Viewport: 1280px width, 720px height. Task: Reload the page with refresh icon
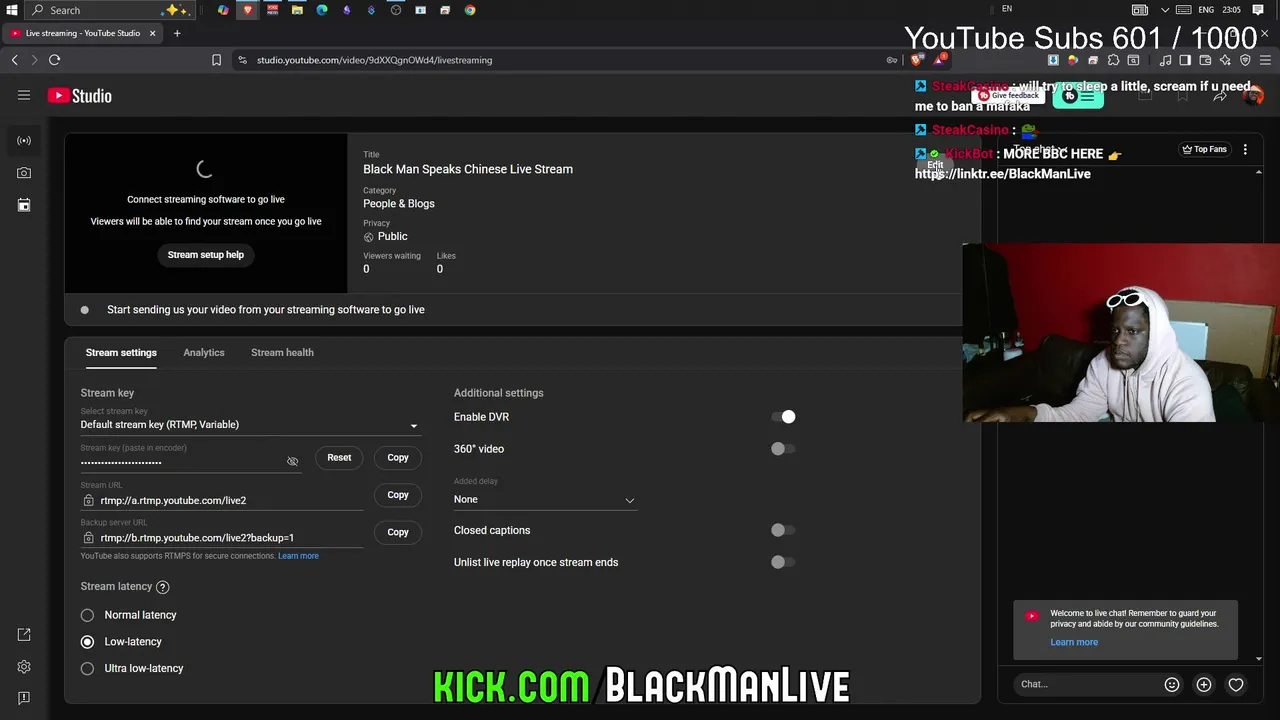click(55, 60)
